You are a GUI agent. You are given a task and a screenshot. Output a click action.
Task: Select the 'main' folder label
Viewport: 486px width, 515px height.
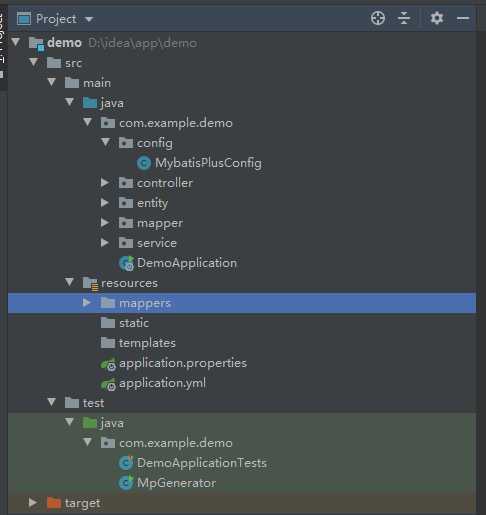[97, 83]
